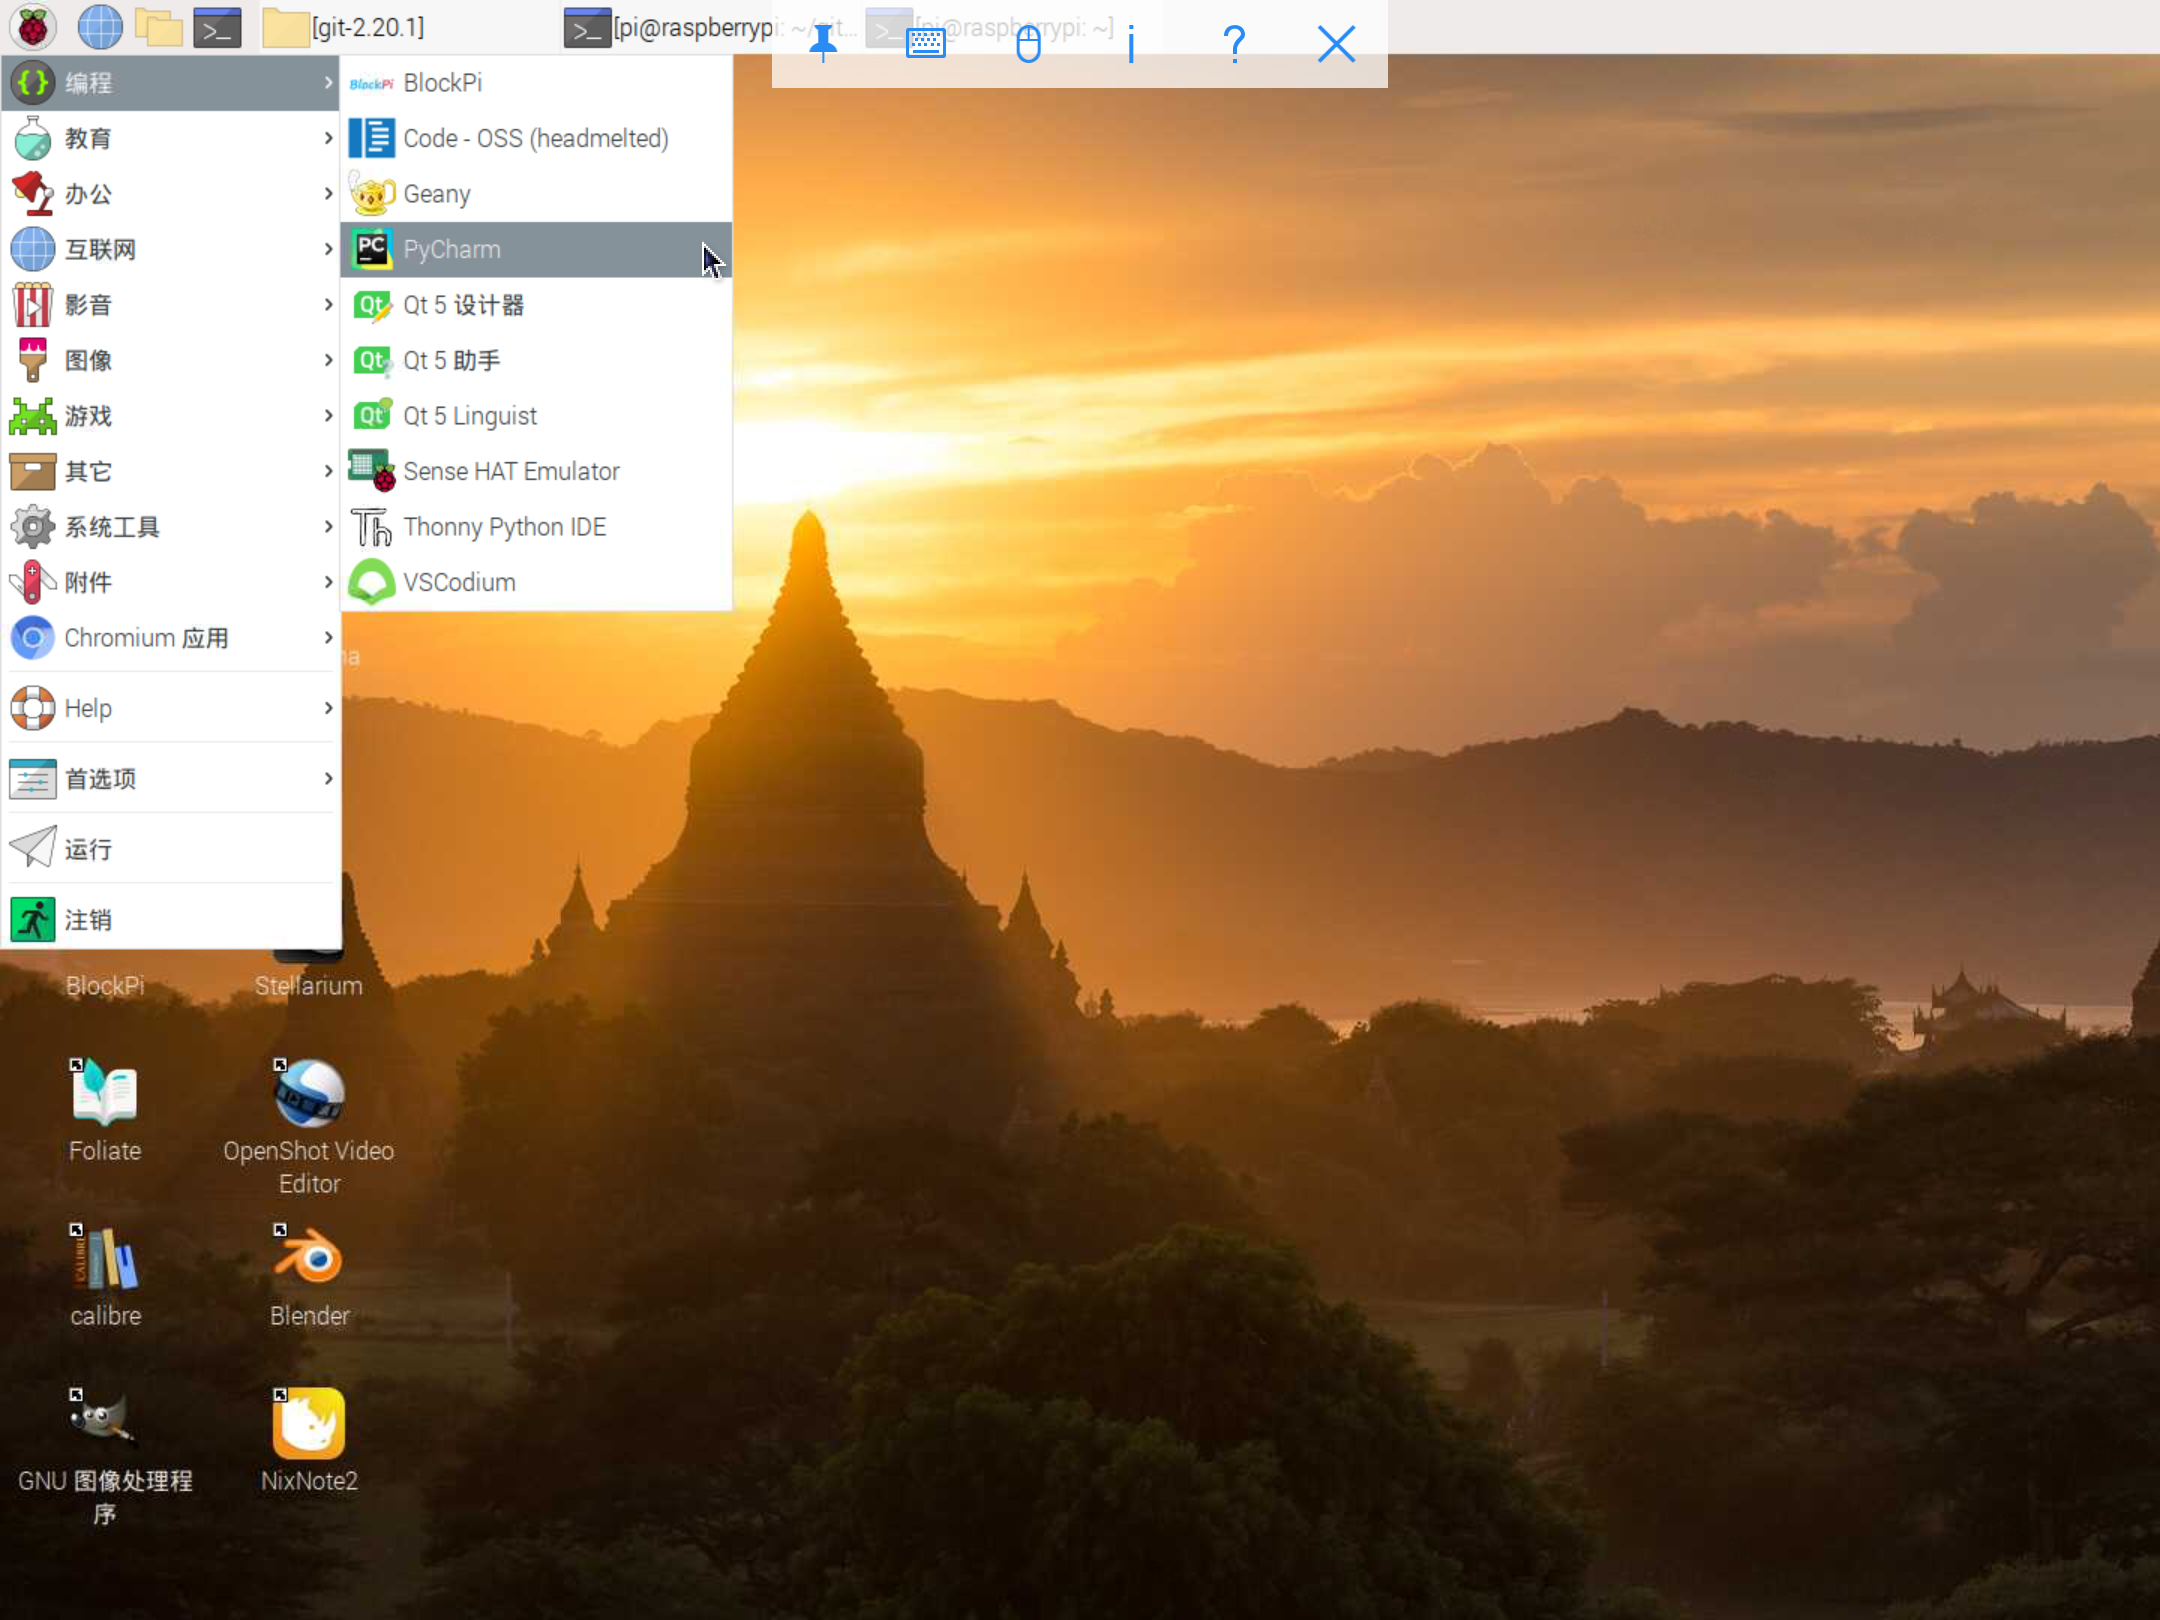Open the Foliate desktop shortcut

coord(105,1110)
